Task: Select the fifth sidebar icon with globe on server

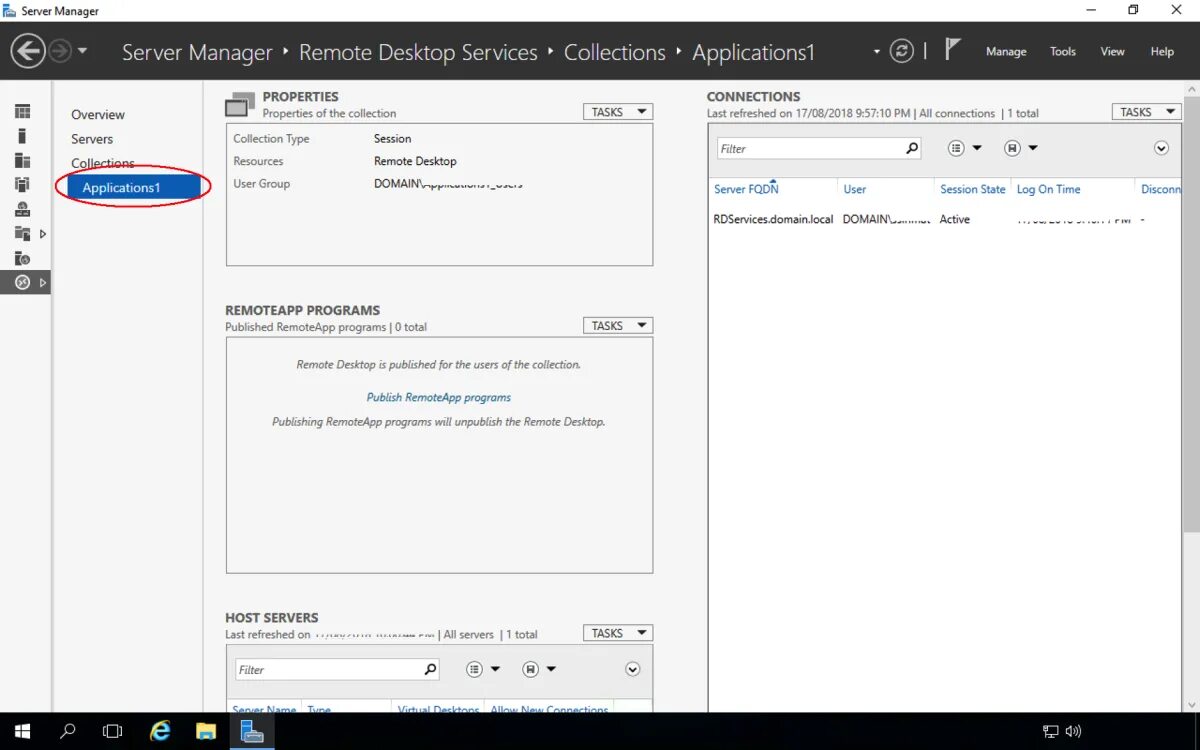Action: pos(22,209)
